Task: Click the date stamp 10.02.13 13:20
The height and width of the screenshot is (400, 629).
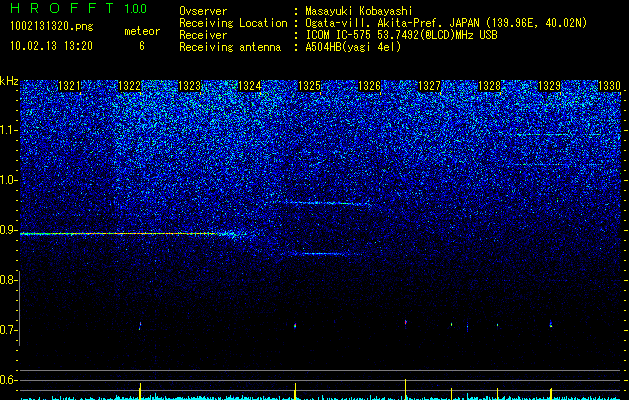Action: (x=51, y=46)
